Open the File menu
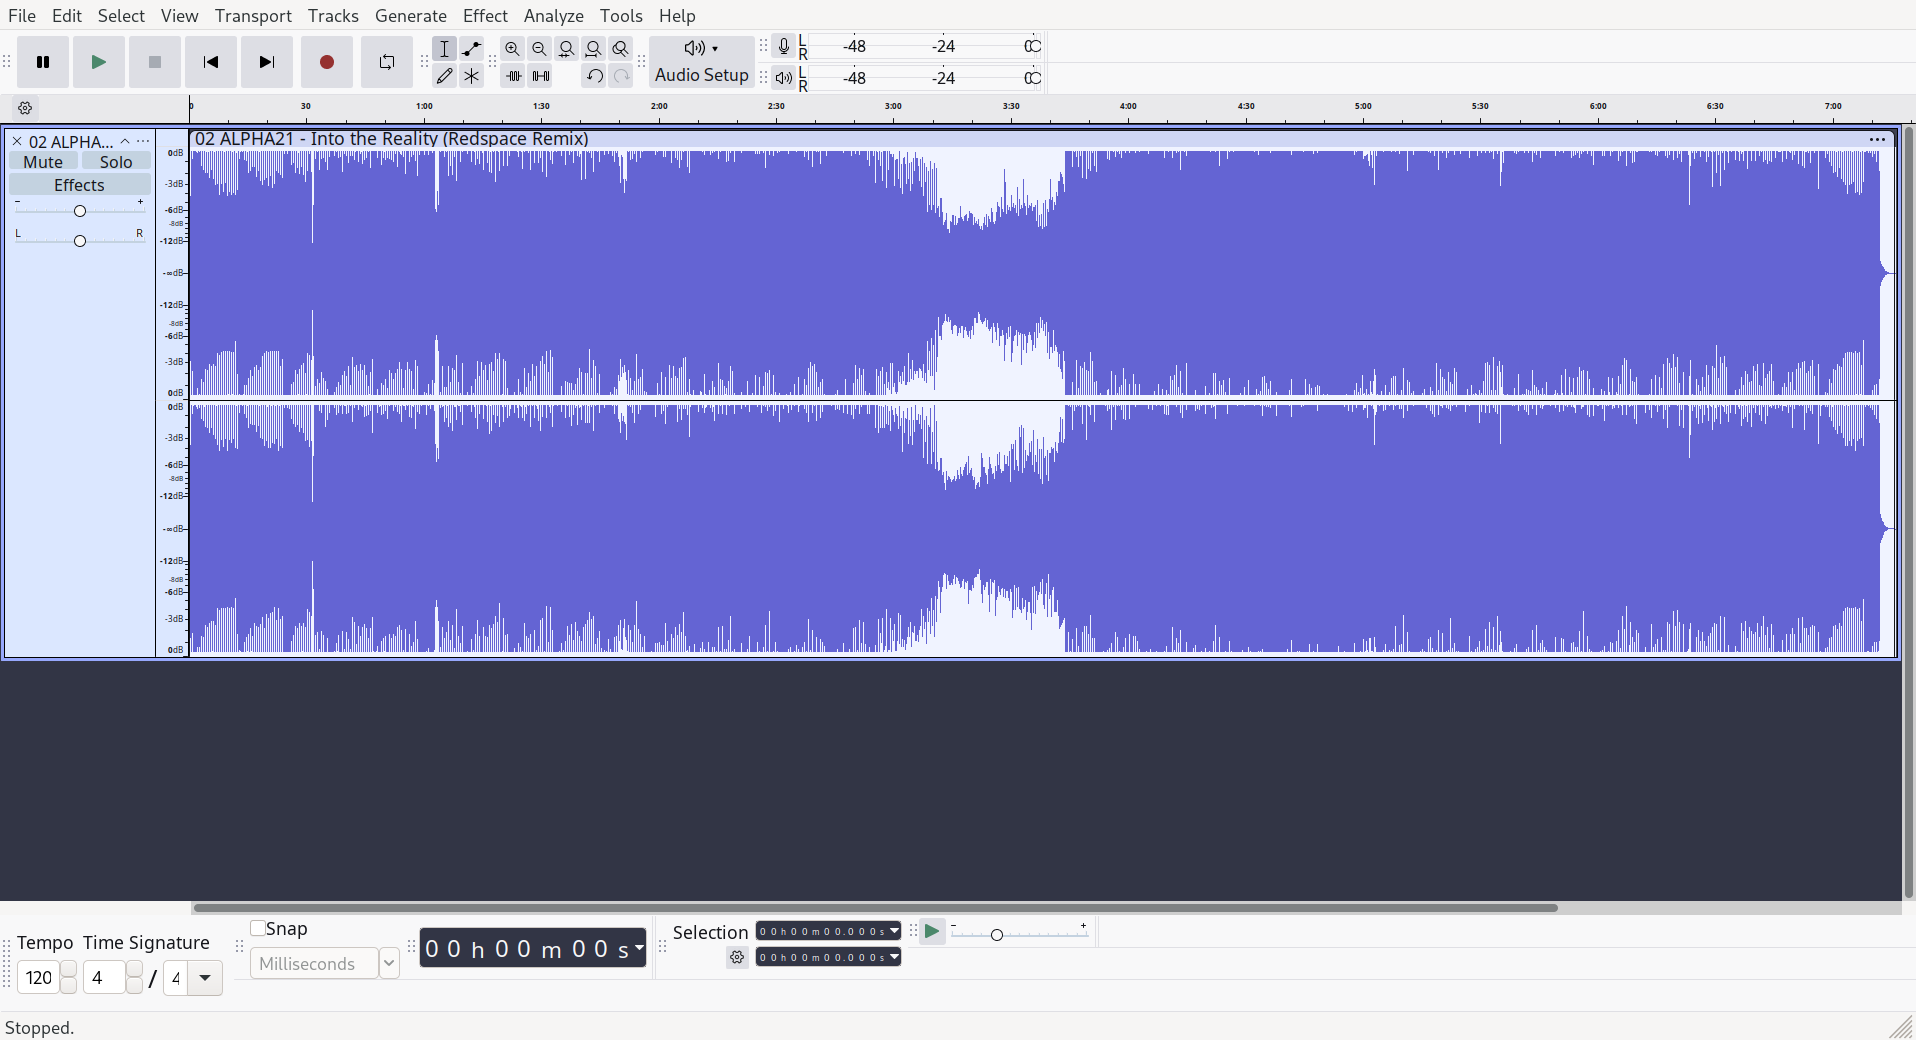This screenshot has height=1040, width=1916. [x=22, y=16]
